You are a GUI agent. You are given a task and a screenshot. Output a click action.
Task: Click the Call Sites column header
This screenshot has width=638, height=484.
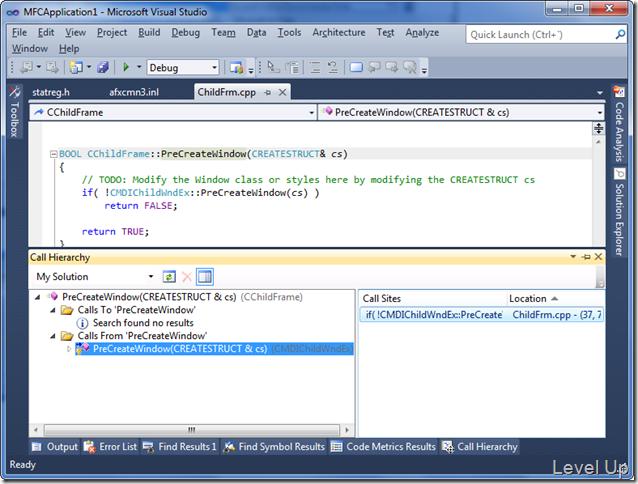coord(434,299)
